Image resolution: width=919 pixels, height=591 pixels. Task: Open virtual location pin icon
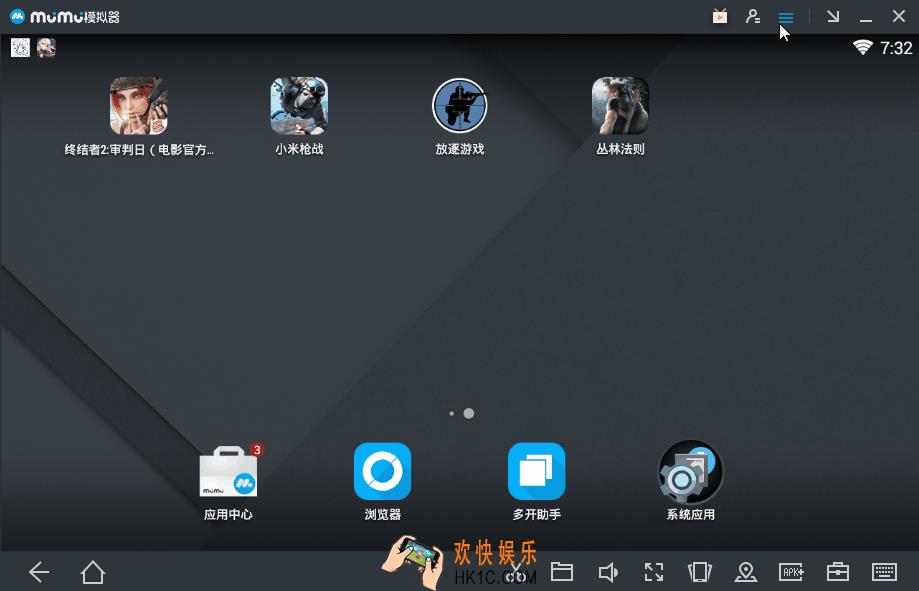pos(746,572)
